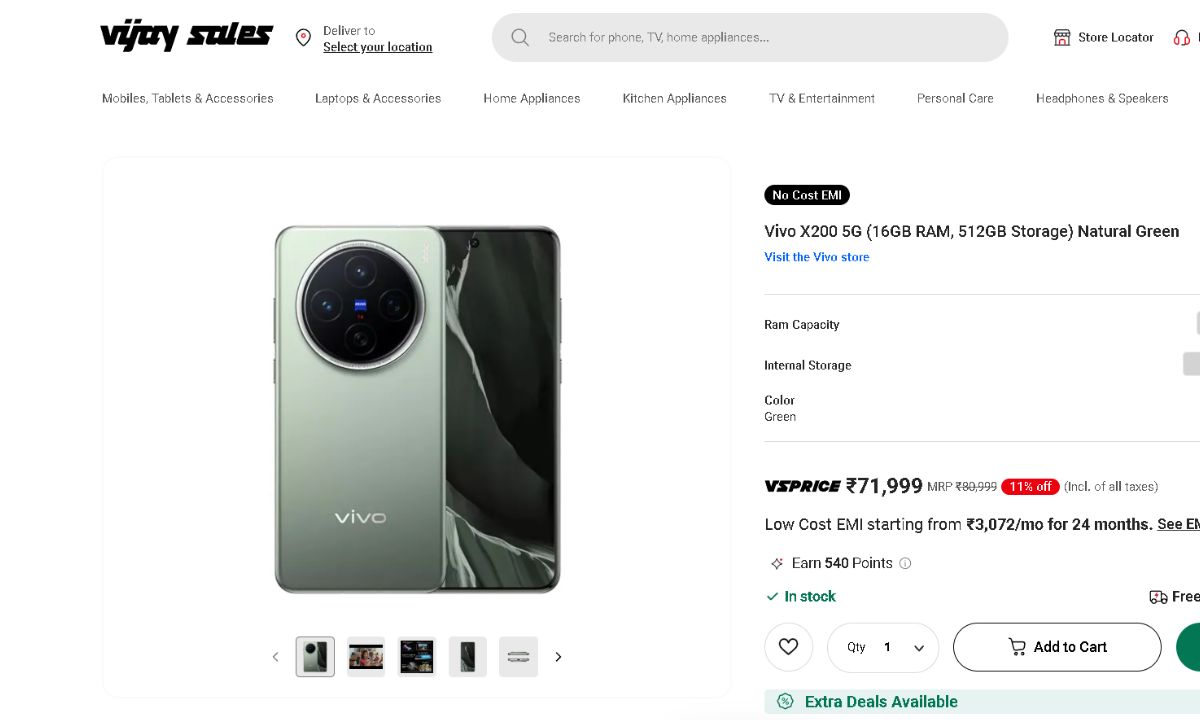Click the Earn Points info icon

pos(905,563)
